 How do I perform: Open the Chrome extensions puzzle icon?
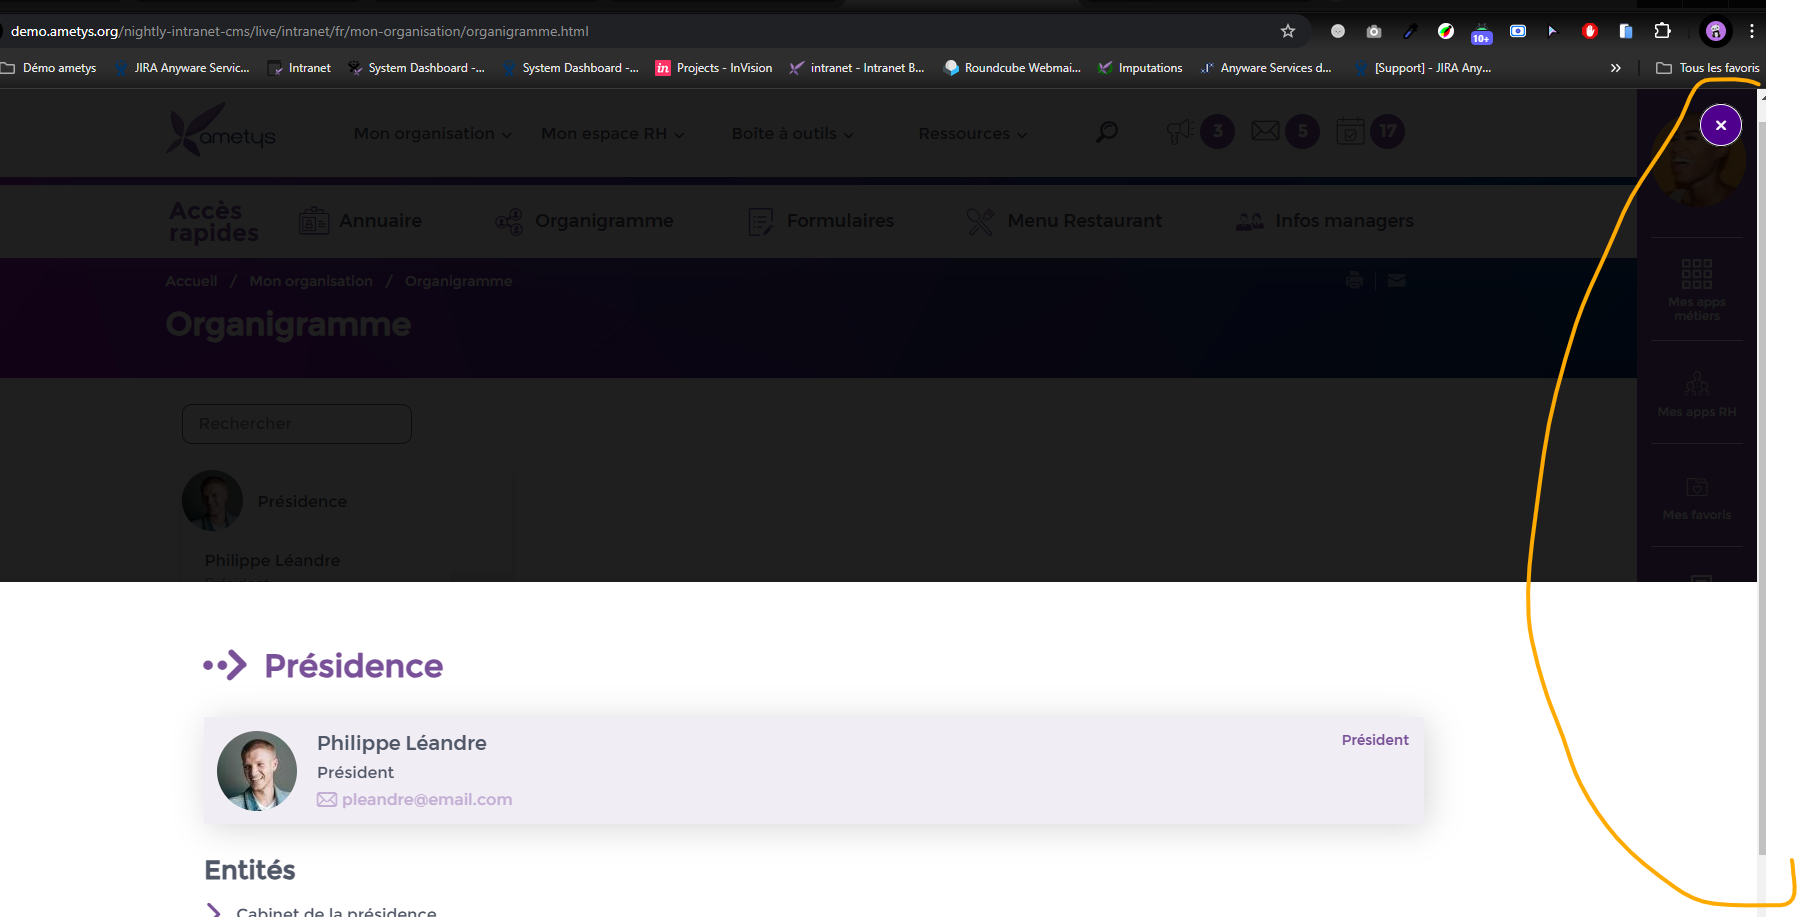coord(1662,31)
